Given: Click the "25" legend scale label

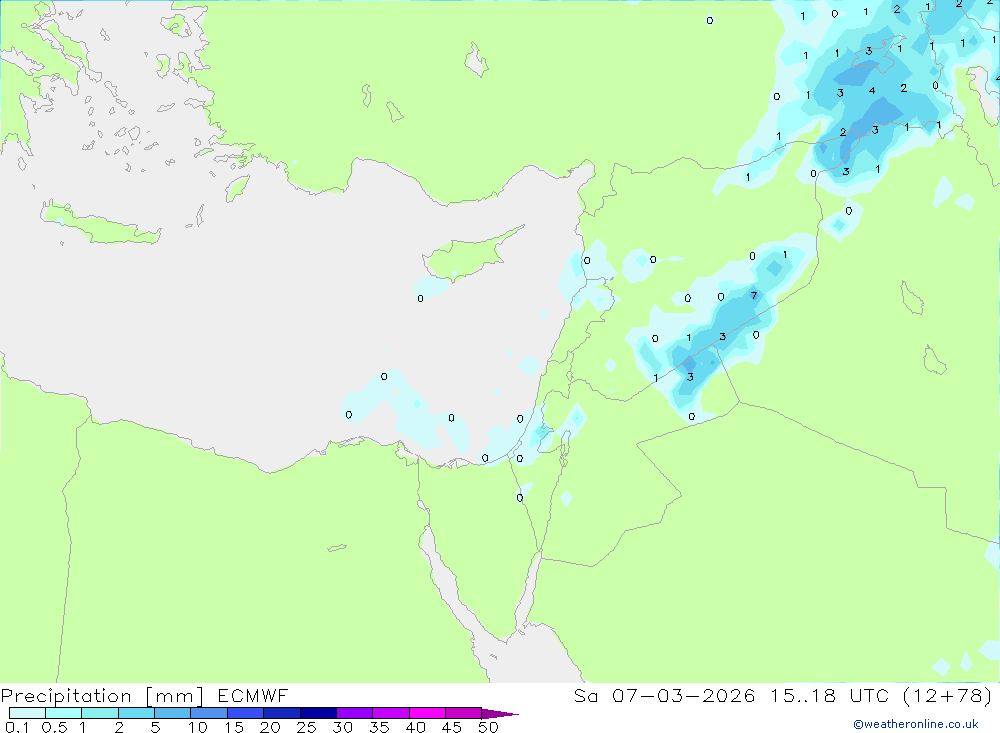Looking at the screenshot, I should (x=306, y=727).
